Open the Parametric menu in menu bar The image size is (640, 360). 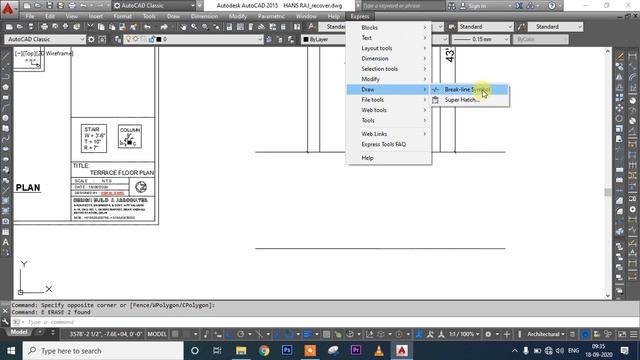pos(271,16)
